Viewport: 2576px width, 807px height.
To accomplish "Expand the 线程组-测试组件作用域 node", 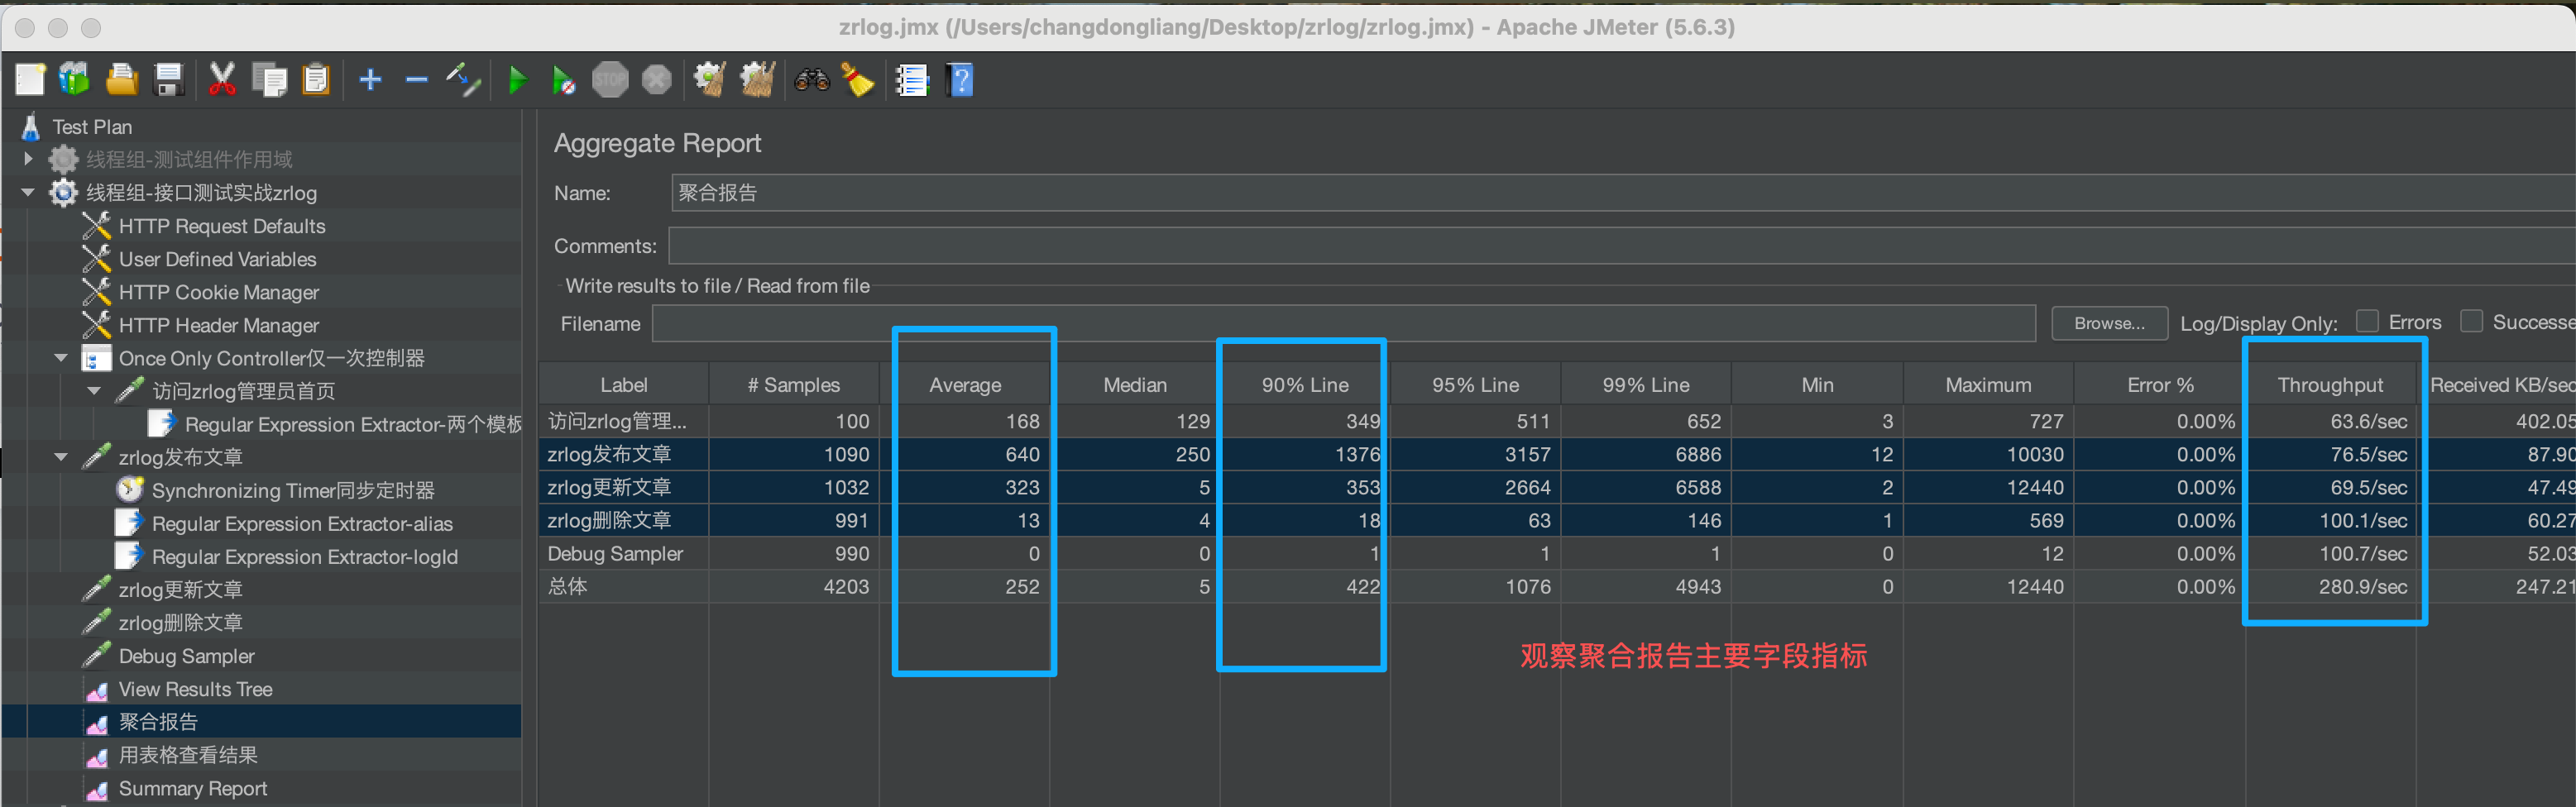I will [x=28, y=159].
